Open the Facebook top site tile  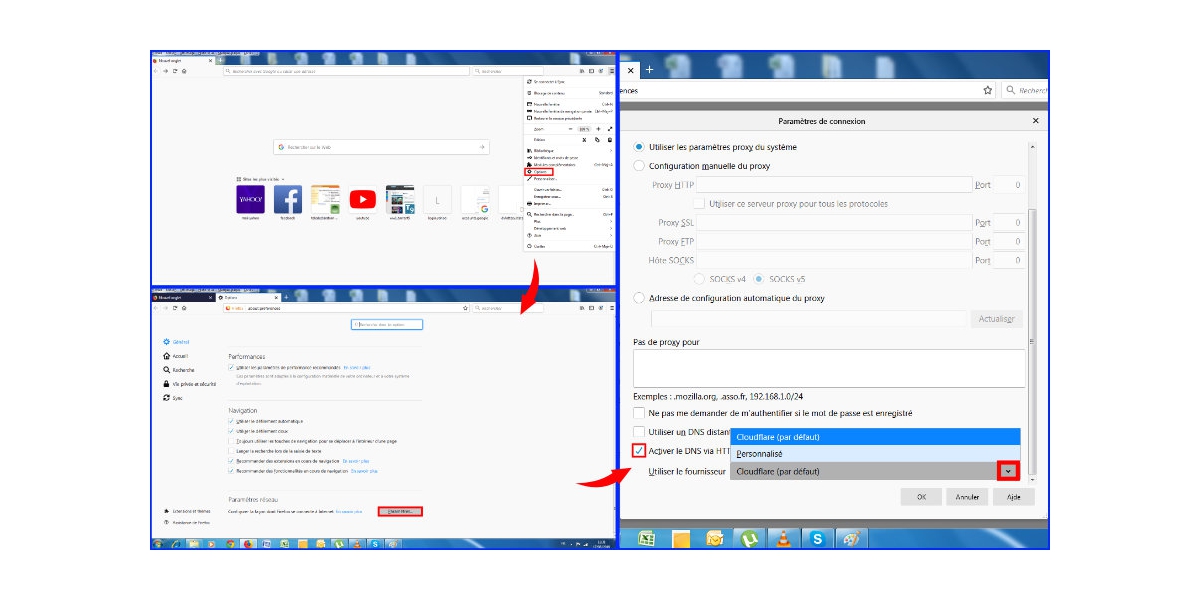click(288, 199)
